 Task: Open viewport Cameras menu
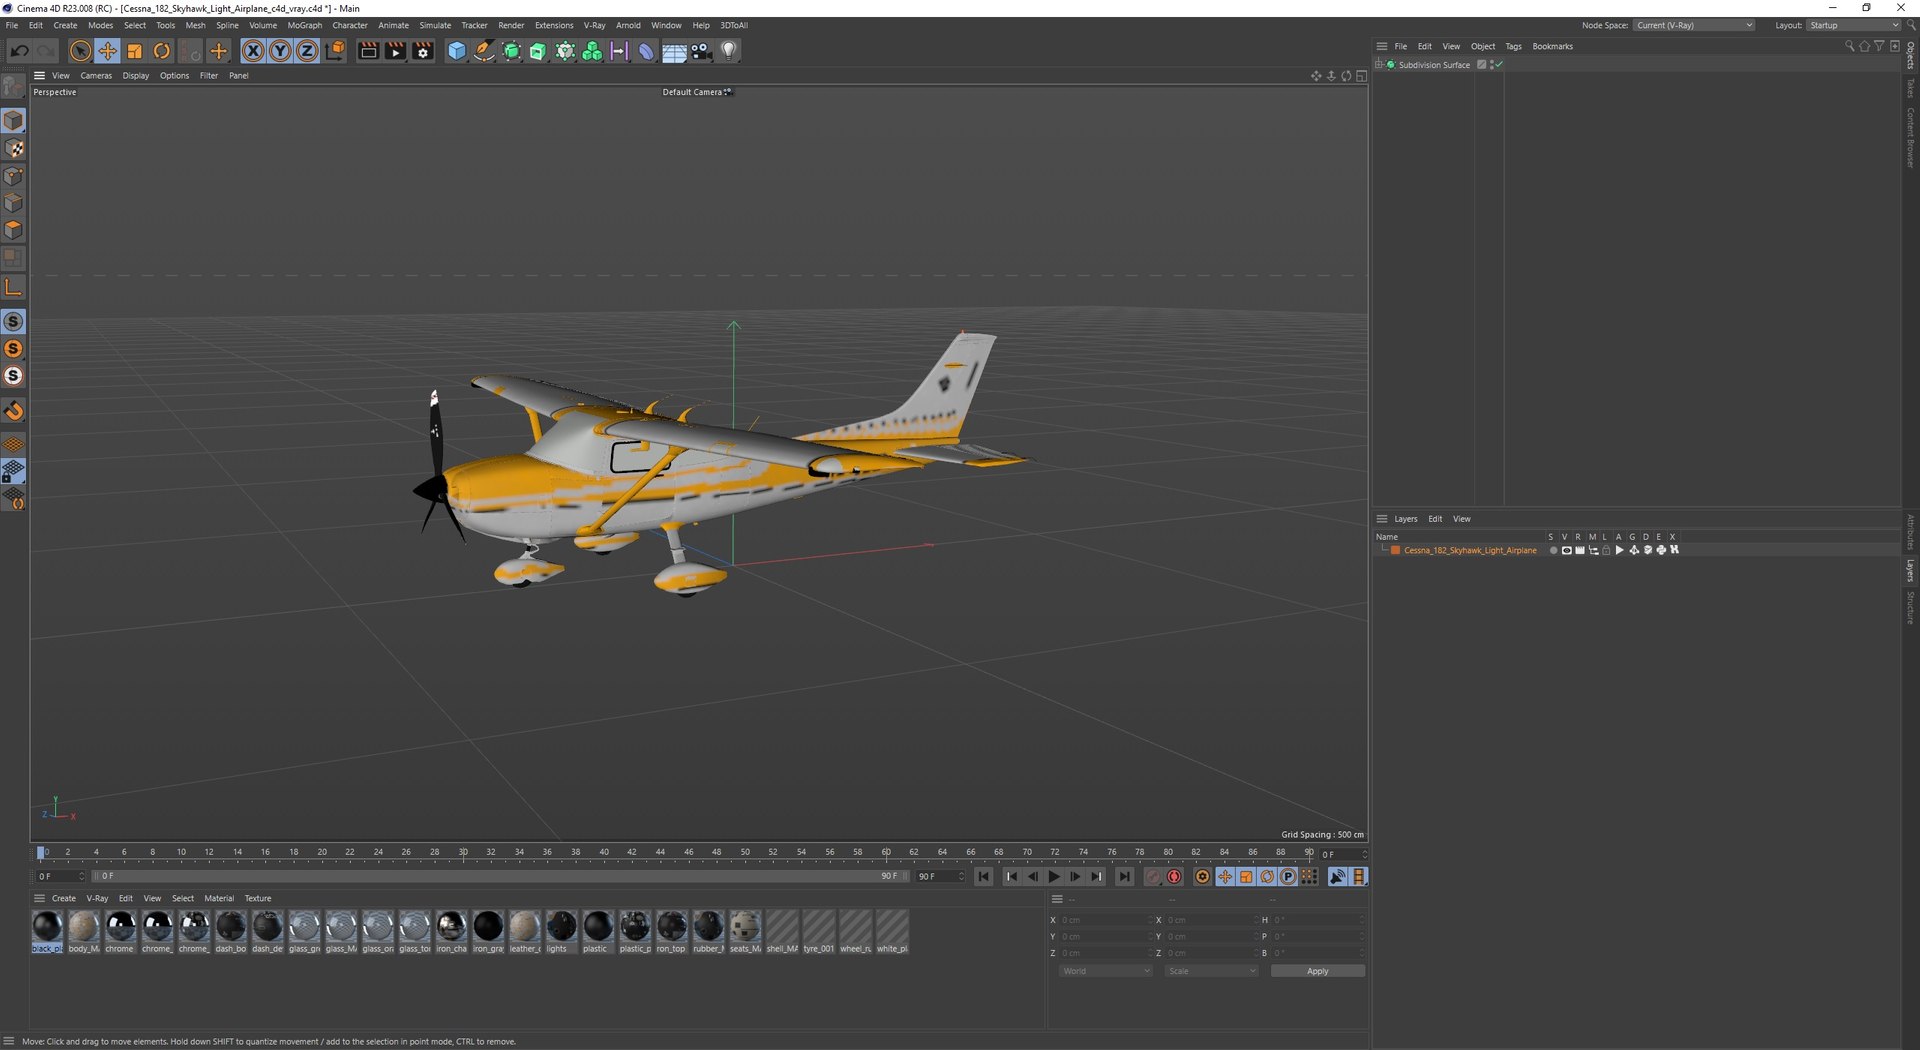tap(96, 76)
